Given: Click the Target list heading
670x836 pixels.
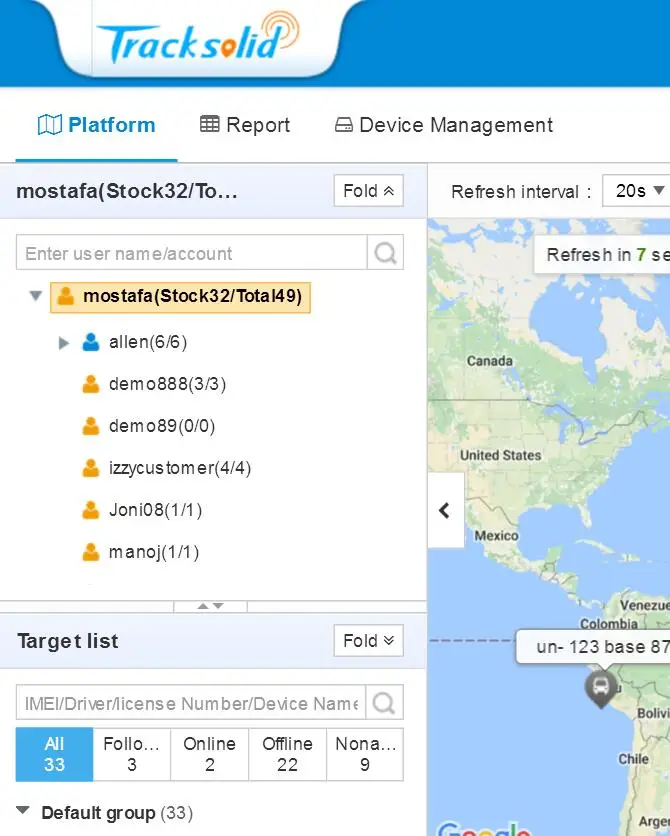Looking at the screenshot, I should [68, 641].
